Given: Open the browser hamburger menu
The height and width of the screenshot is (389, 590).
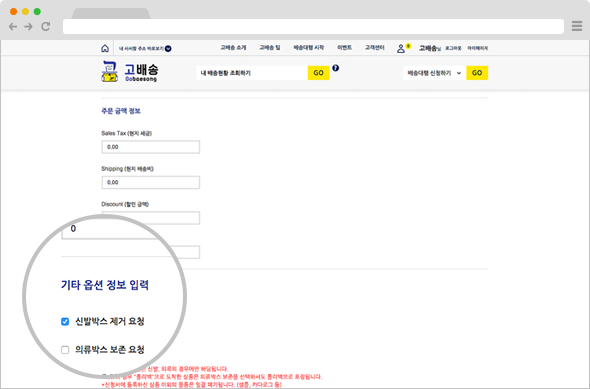Looking at the screenshot, I should pyautogui.click(x=577, y=26).
